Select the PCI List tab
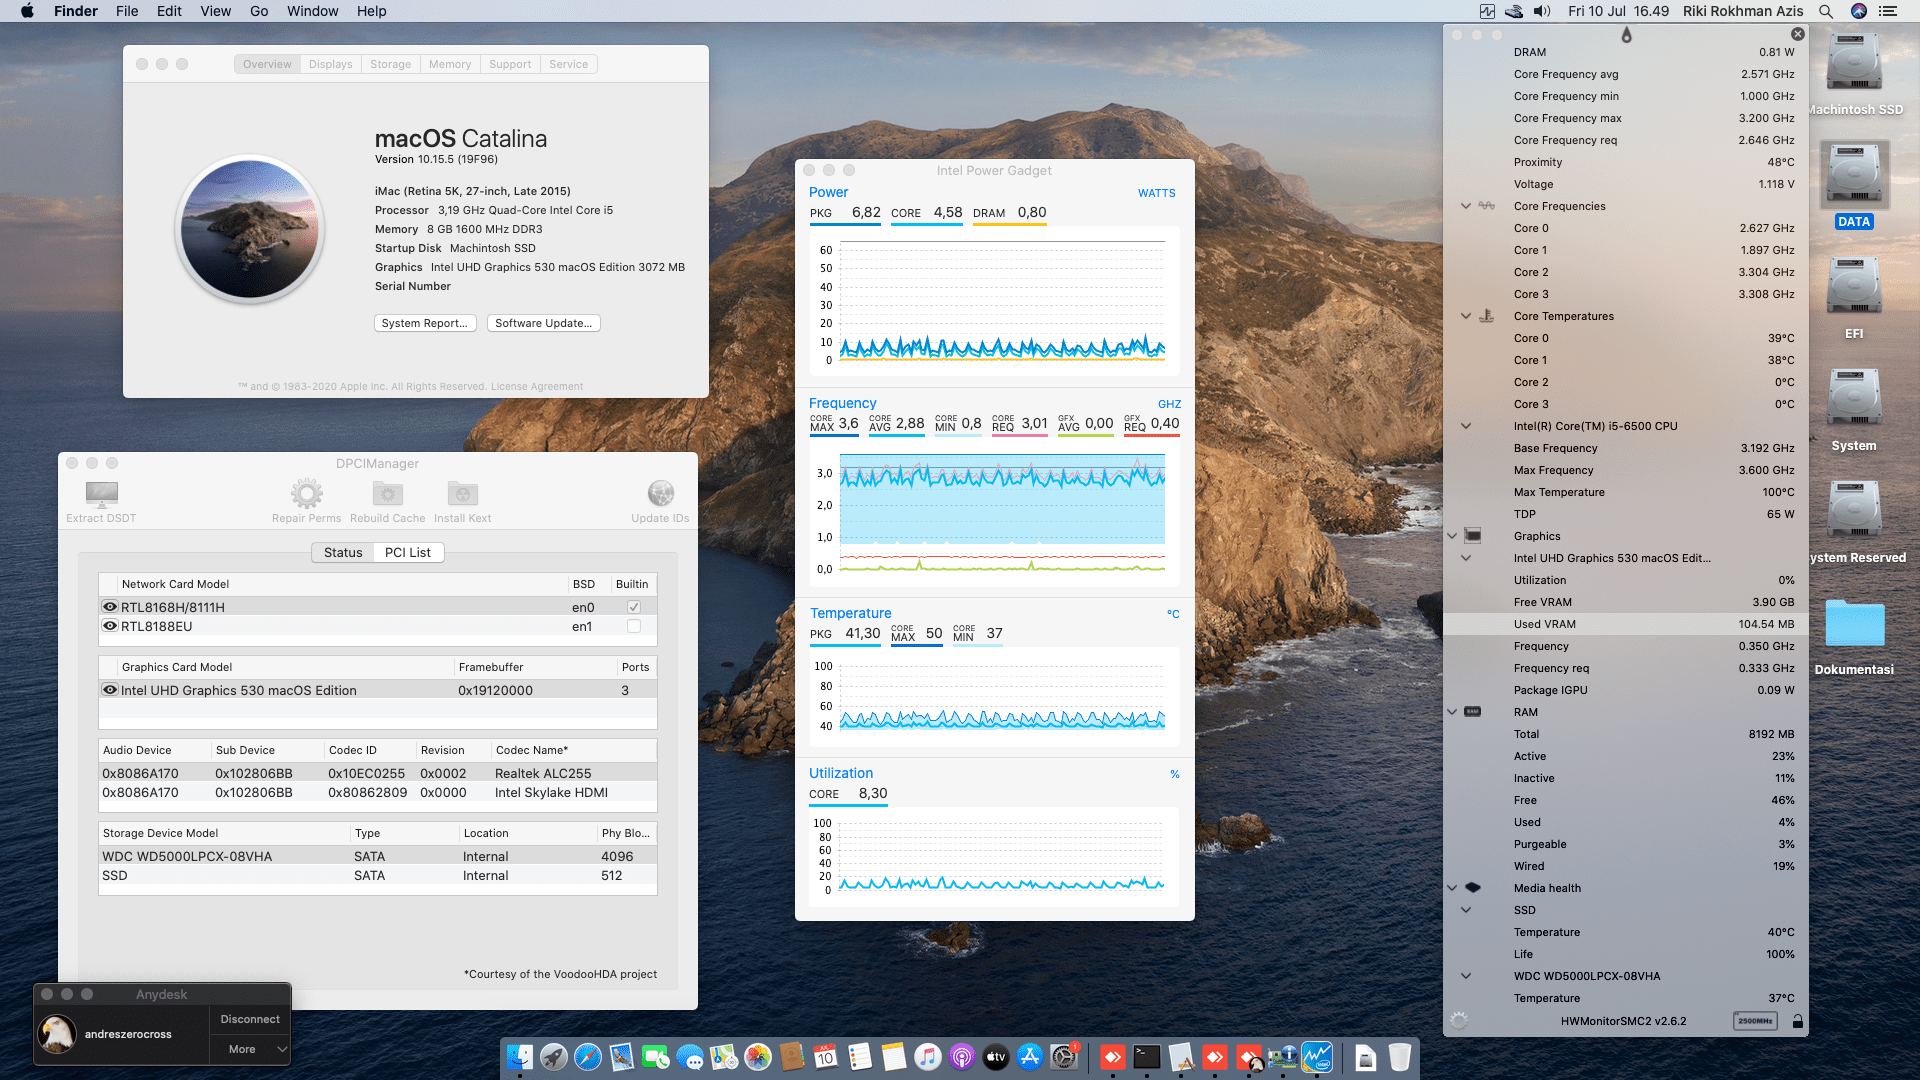 [408, 552]
